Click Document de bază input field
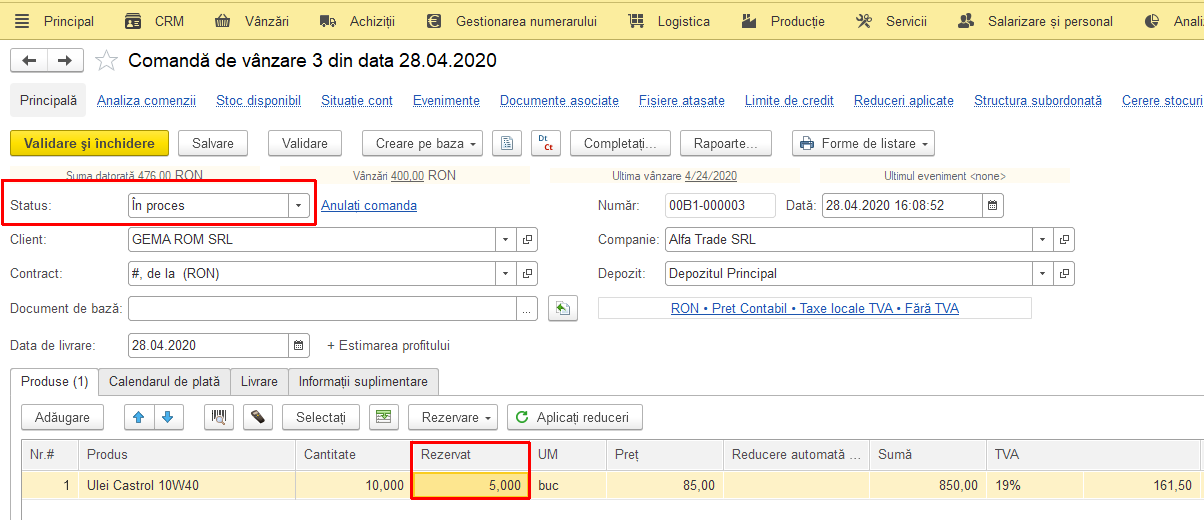 tap(322, 309)
